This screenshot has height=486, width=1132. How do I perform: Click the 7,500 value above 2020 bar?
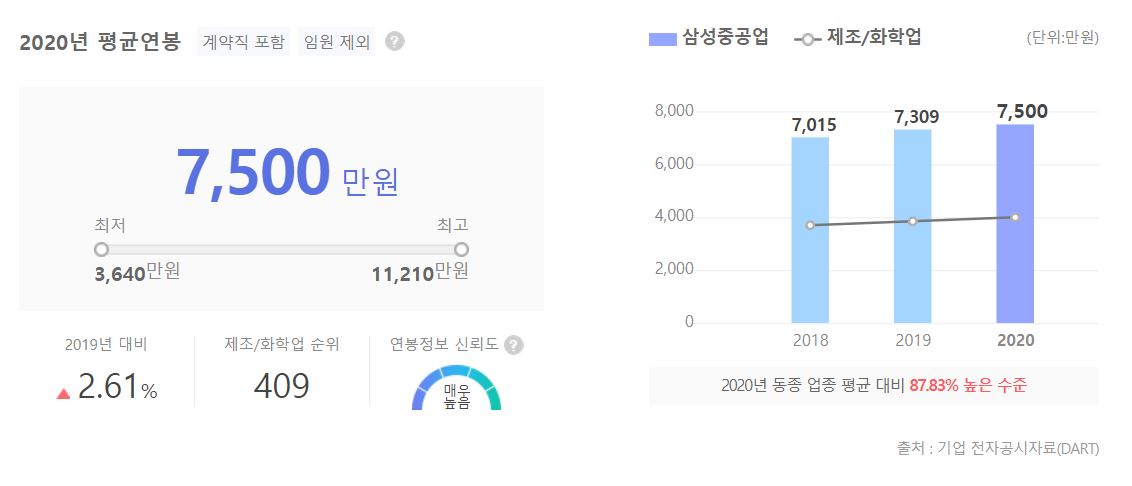[1022, 112]
